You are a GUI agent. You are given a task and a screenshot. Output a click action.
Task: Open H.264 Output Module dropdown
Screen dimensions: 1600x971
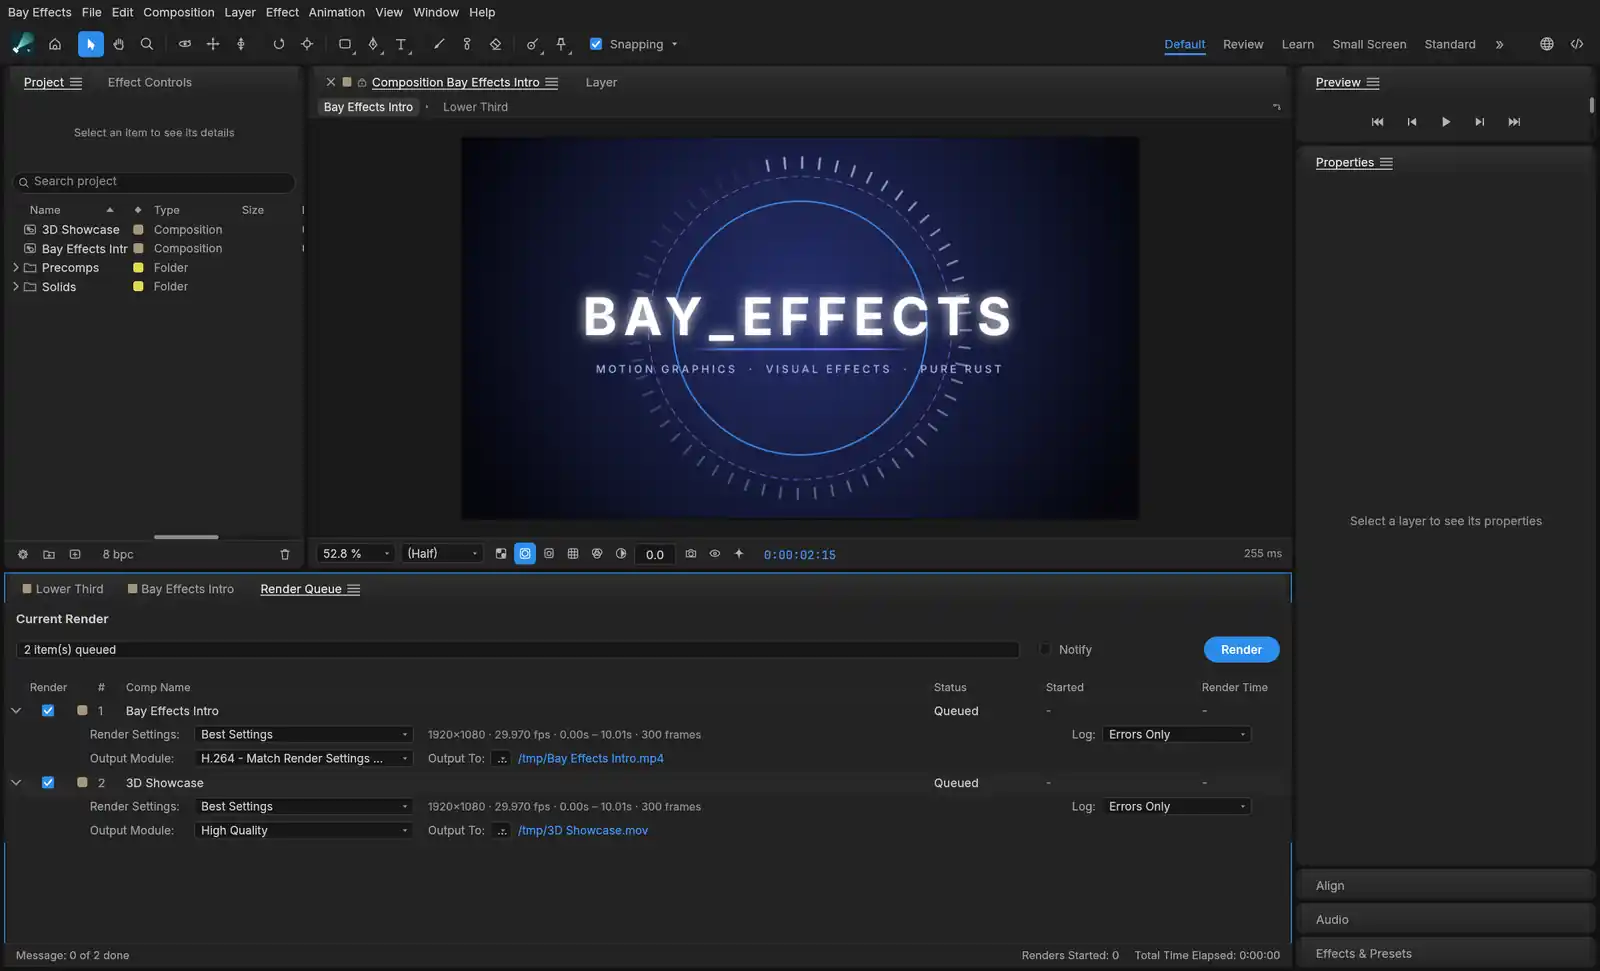[x=303, y=758]
